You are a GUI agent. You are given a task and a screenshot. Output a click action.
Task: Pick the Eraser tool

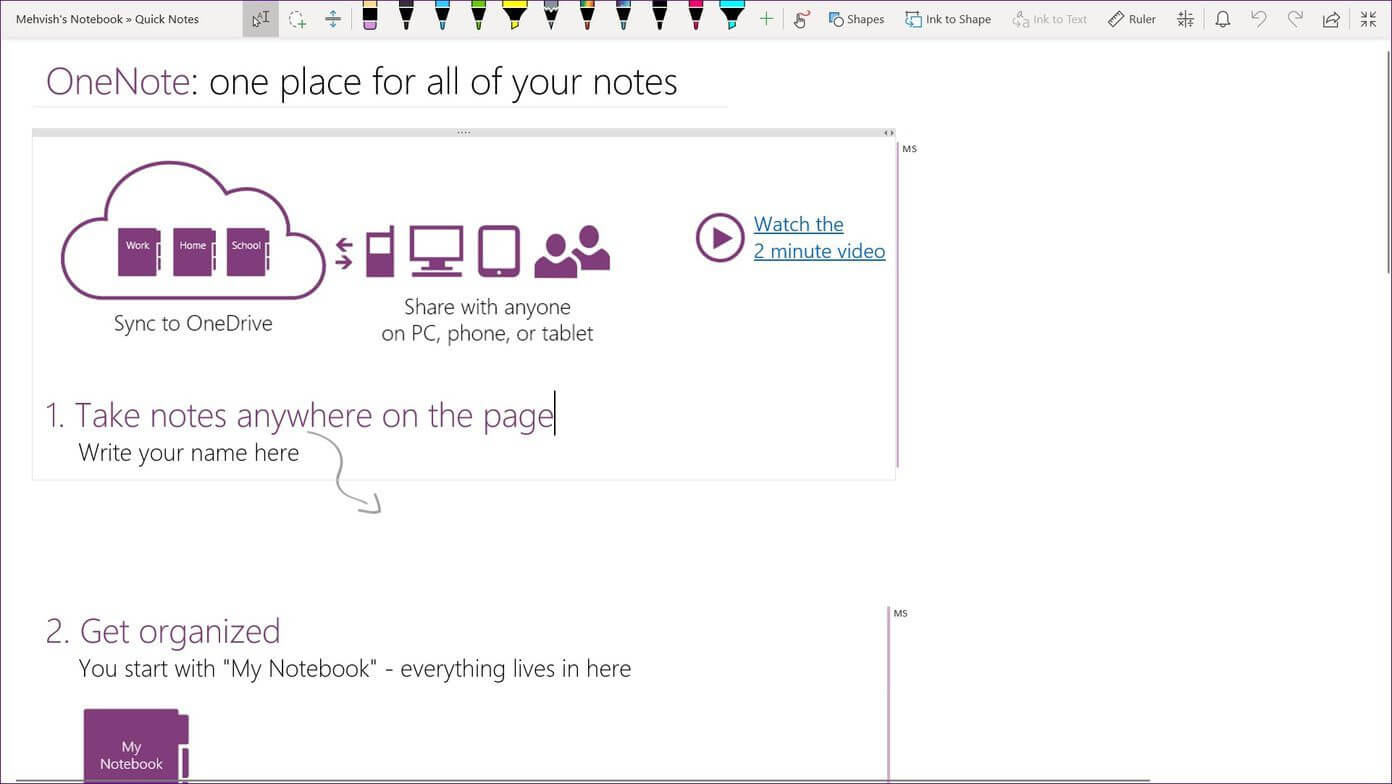[370, 16]
